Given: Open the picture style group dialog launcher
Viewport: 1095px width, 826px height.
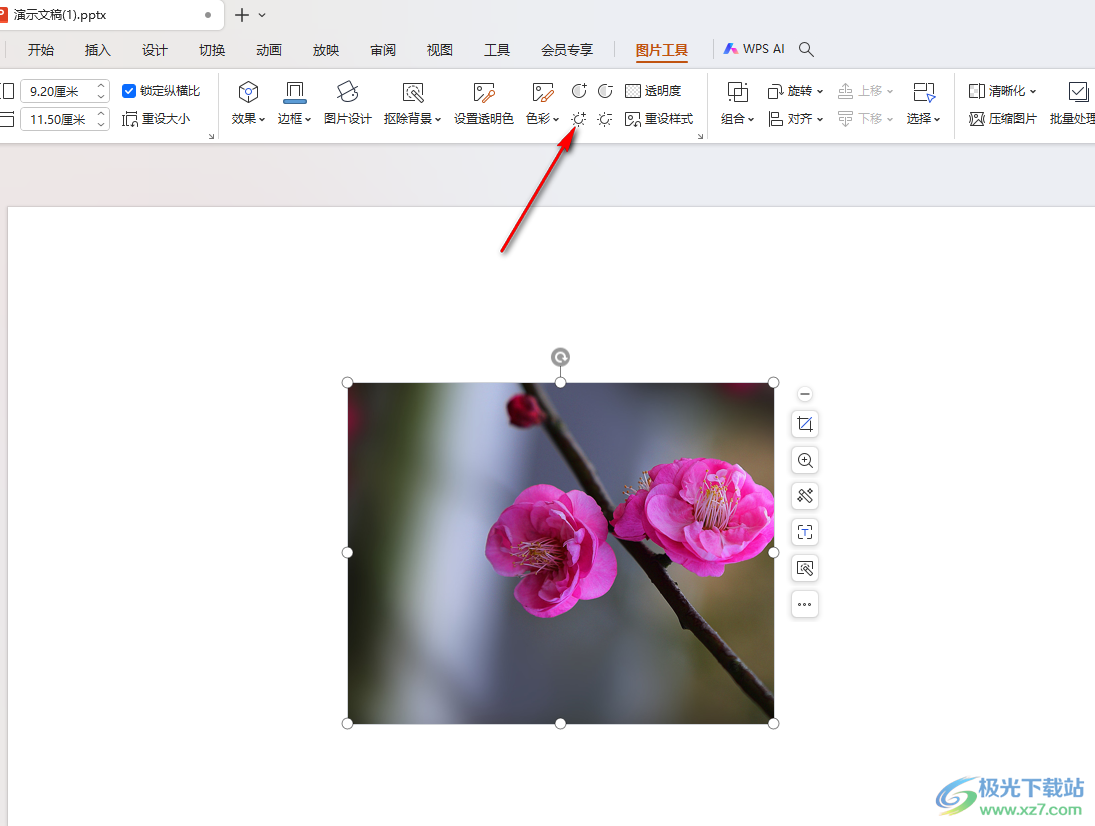Looking at the screenshot, I should pyautogui.click(x=700, y=136).
